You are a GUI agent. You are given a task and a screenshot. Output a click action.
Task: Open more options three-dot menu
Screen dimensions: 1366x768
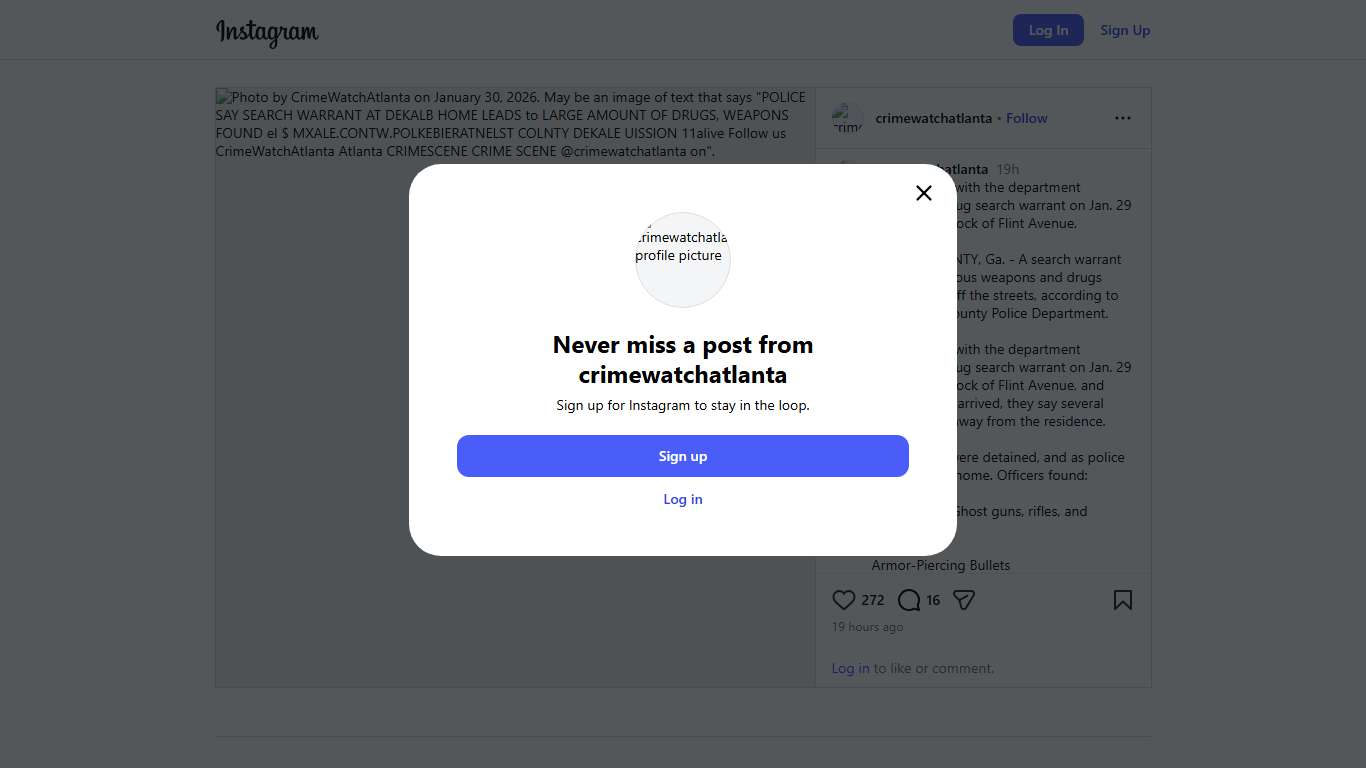[x=1123, y=118]
